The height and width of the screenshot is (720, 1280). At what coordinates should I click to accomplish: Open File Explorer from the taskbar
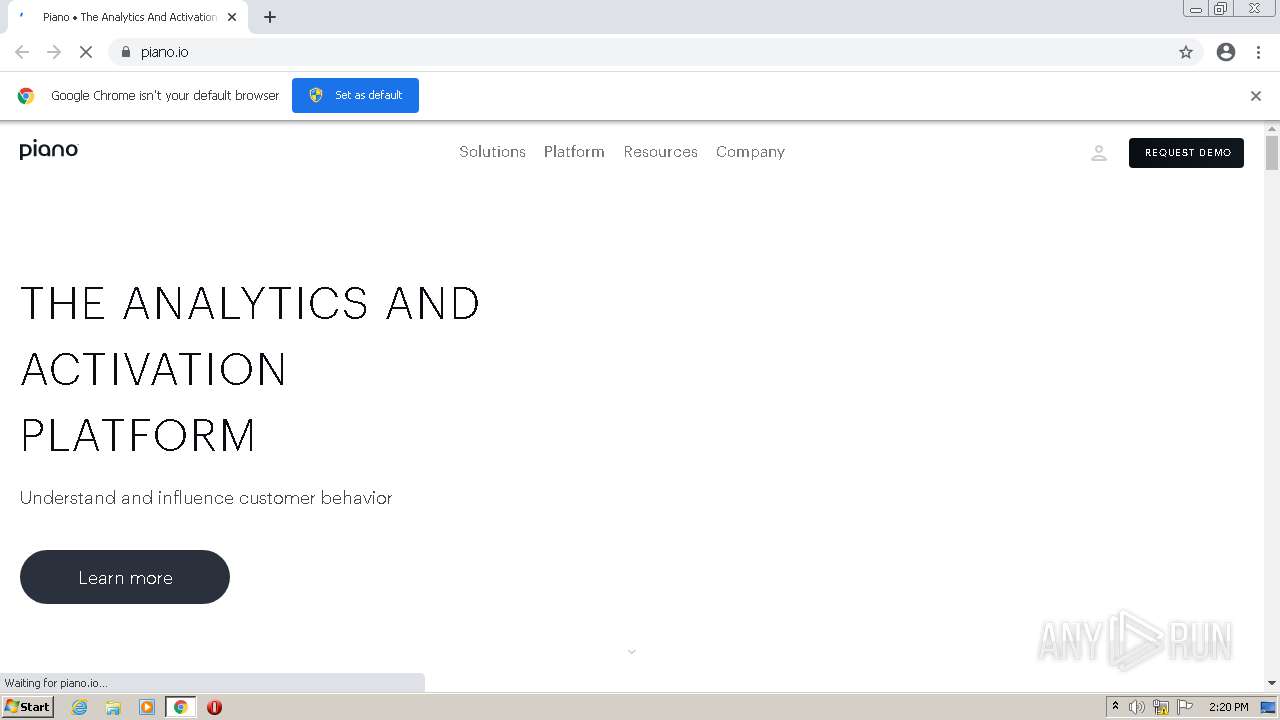[x=113, y=707]
